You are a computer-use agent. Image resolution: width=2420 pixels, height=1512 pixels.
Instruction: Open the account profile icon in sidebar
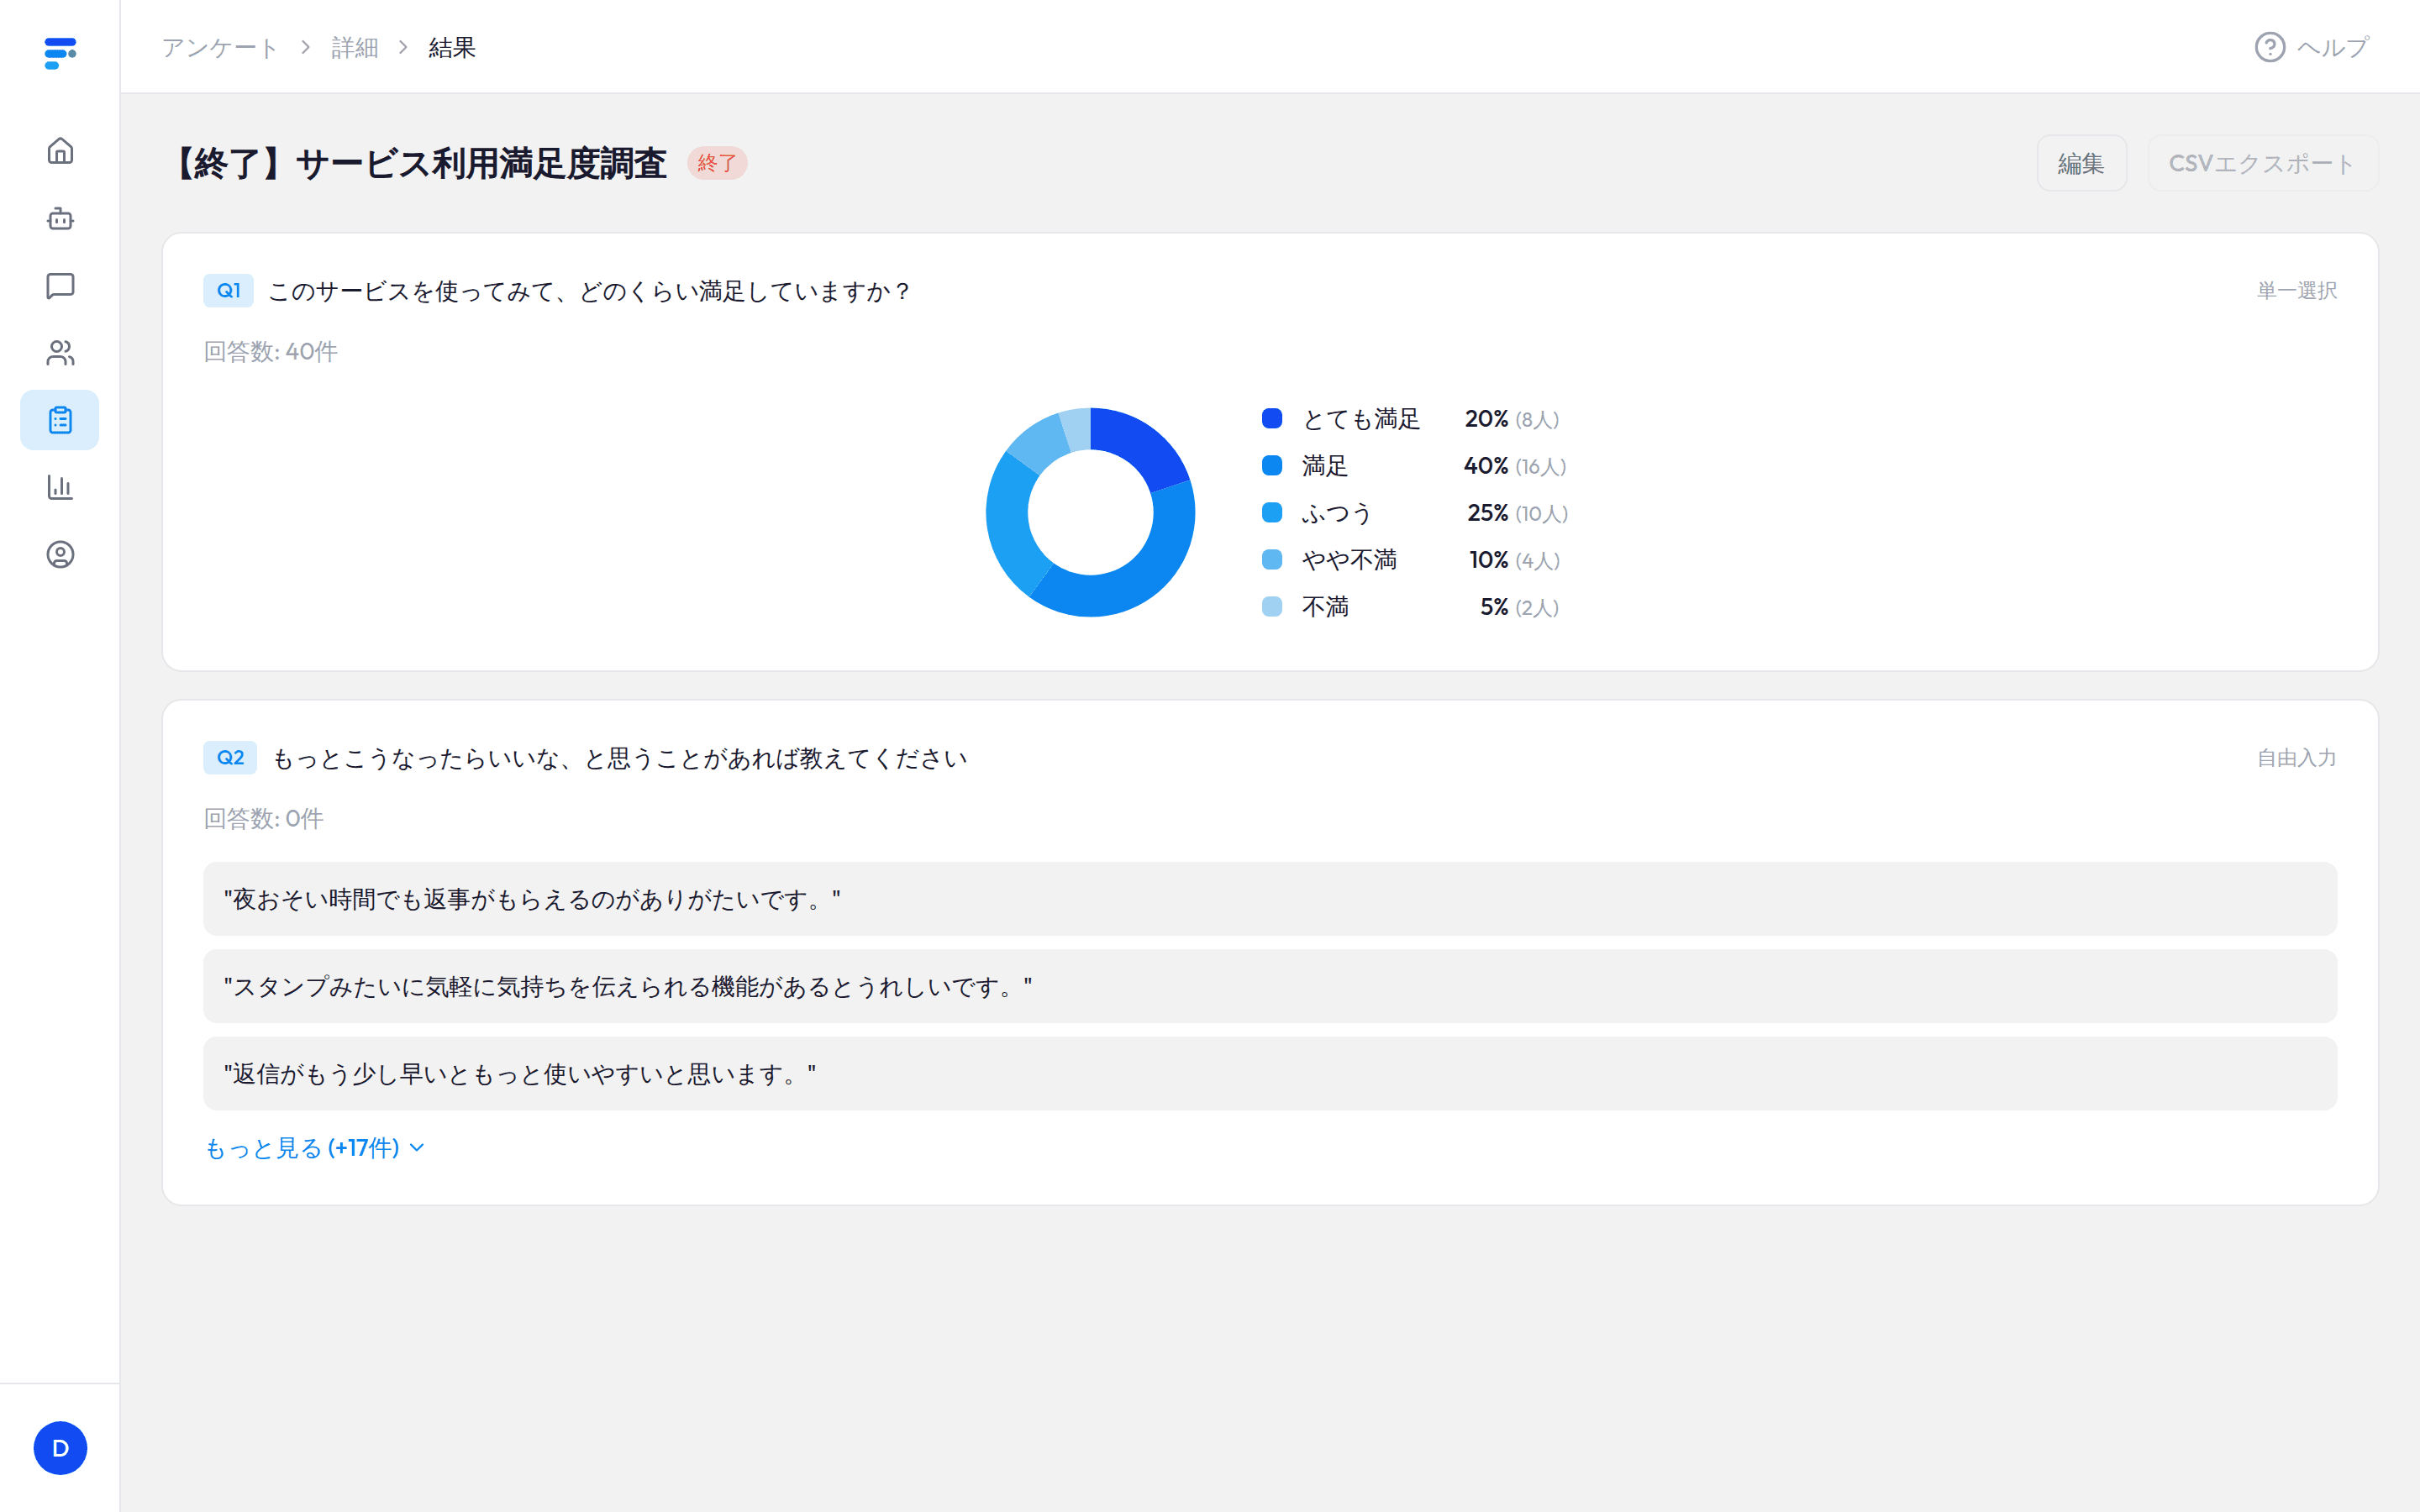coord(60,554)
